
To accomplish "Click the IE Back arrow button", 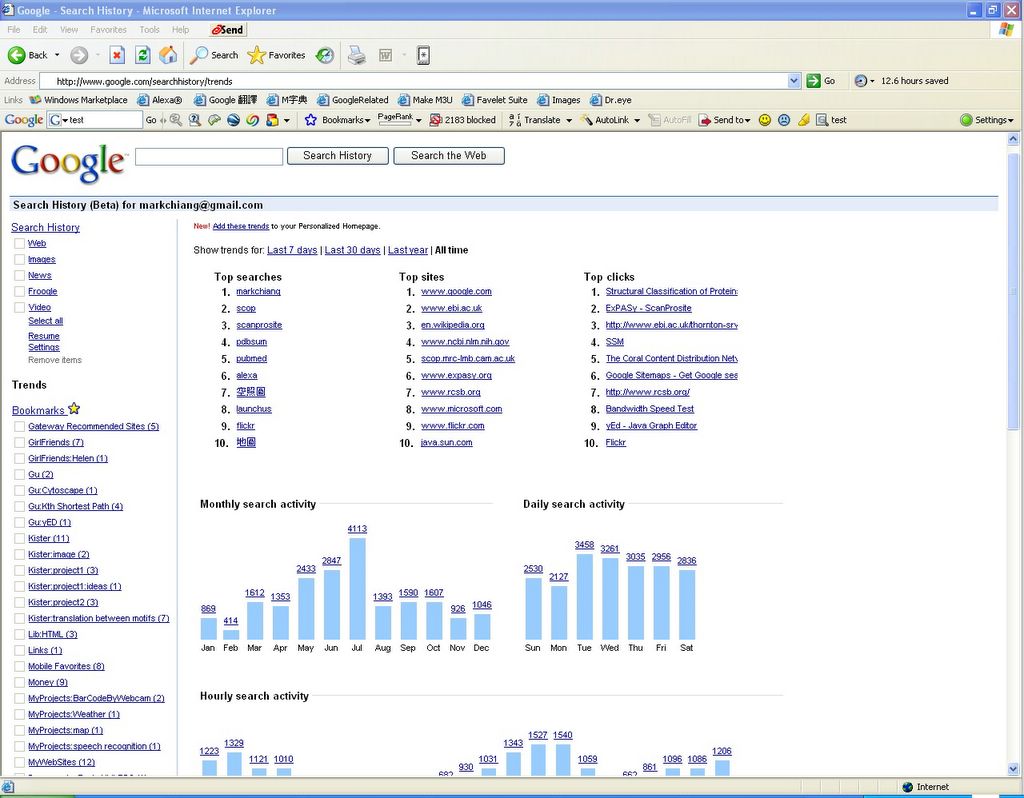I will pos(17,56).
